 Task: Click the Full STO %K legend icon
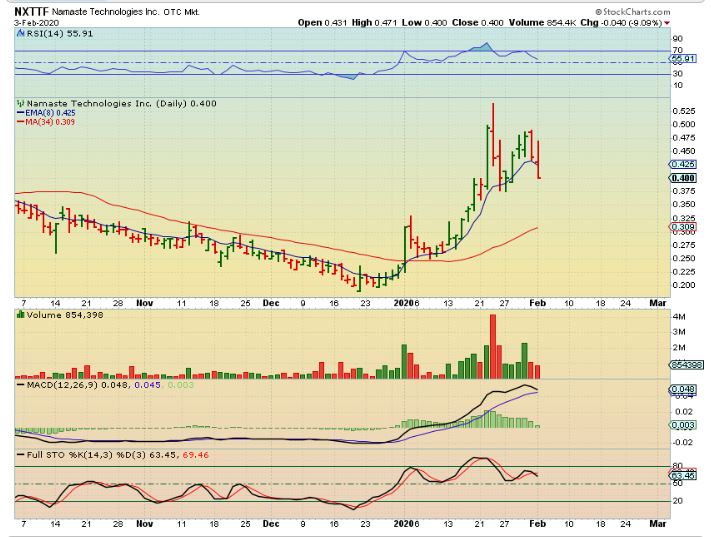tap(18, 456)
